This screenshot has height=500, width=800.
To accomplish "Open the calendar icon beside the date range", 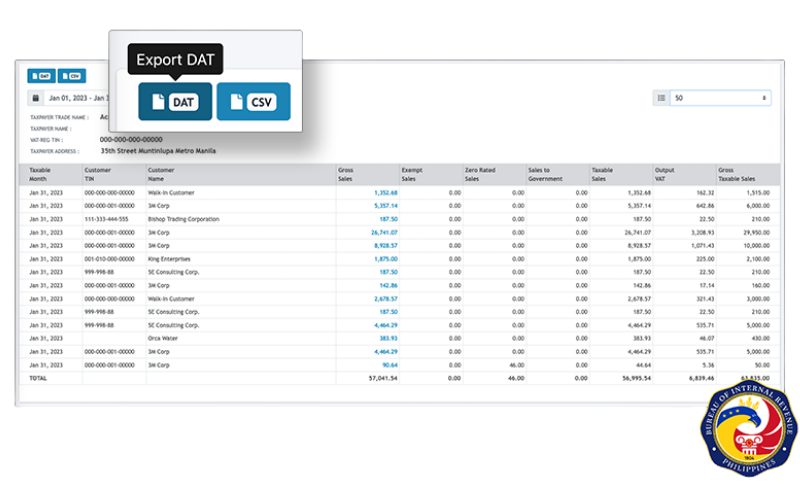I will coord(36,99).
